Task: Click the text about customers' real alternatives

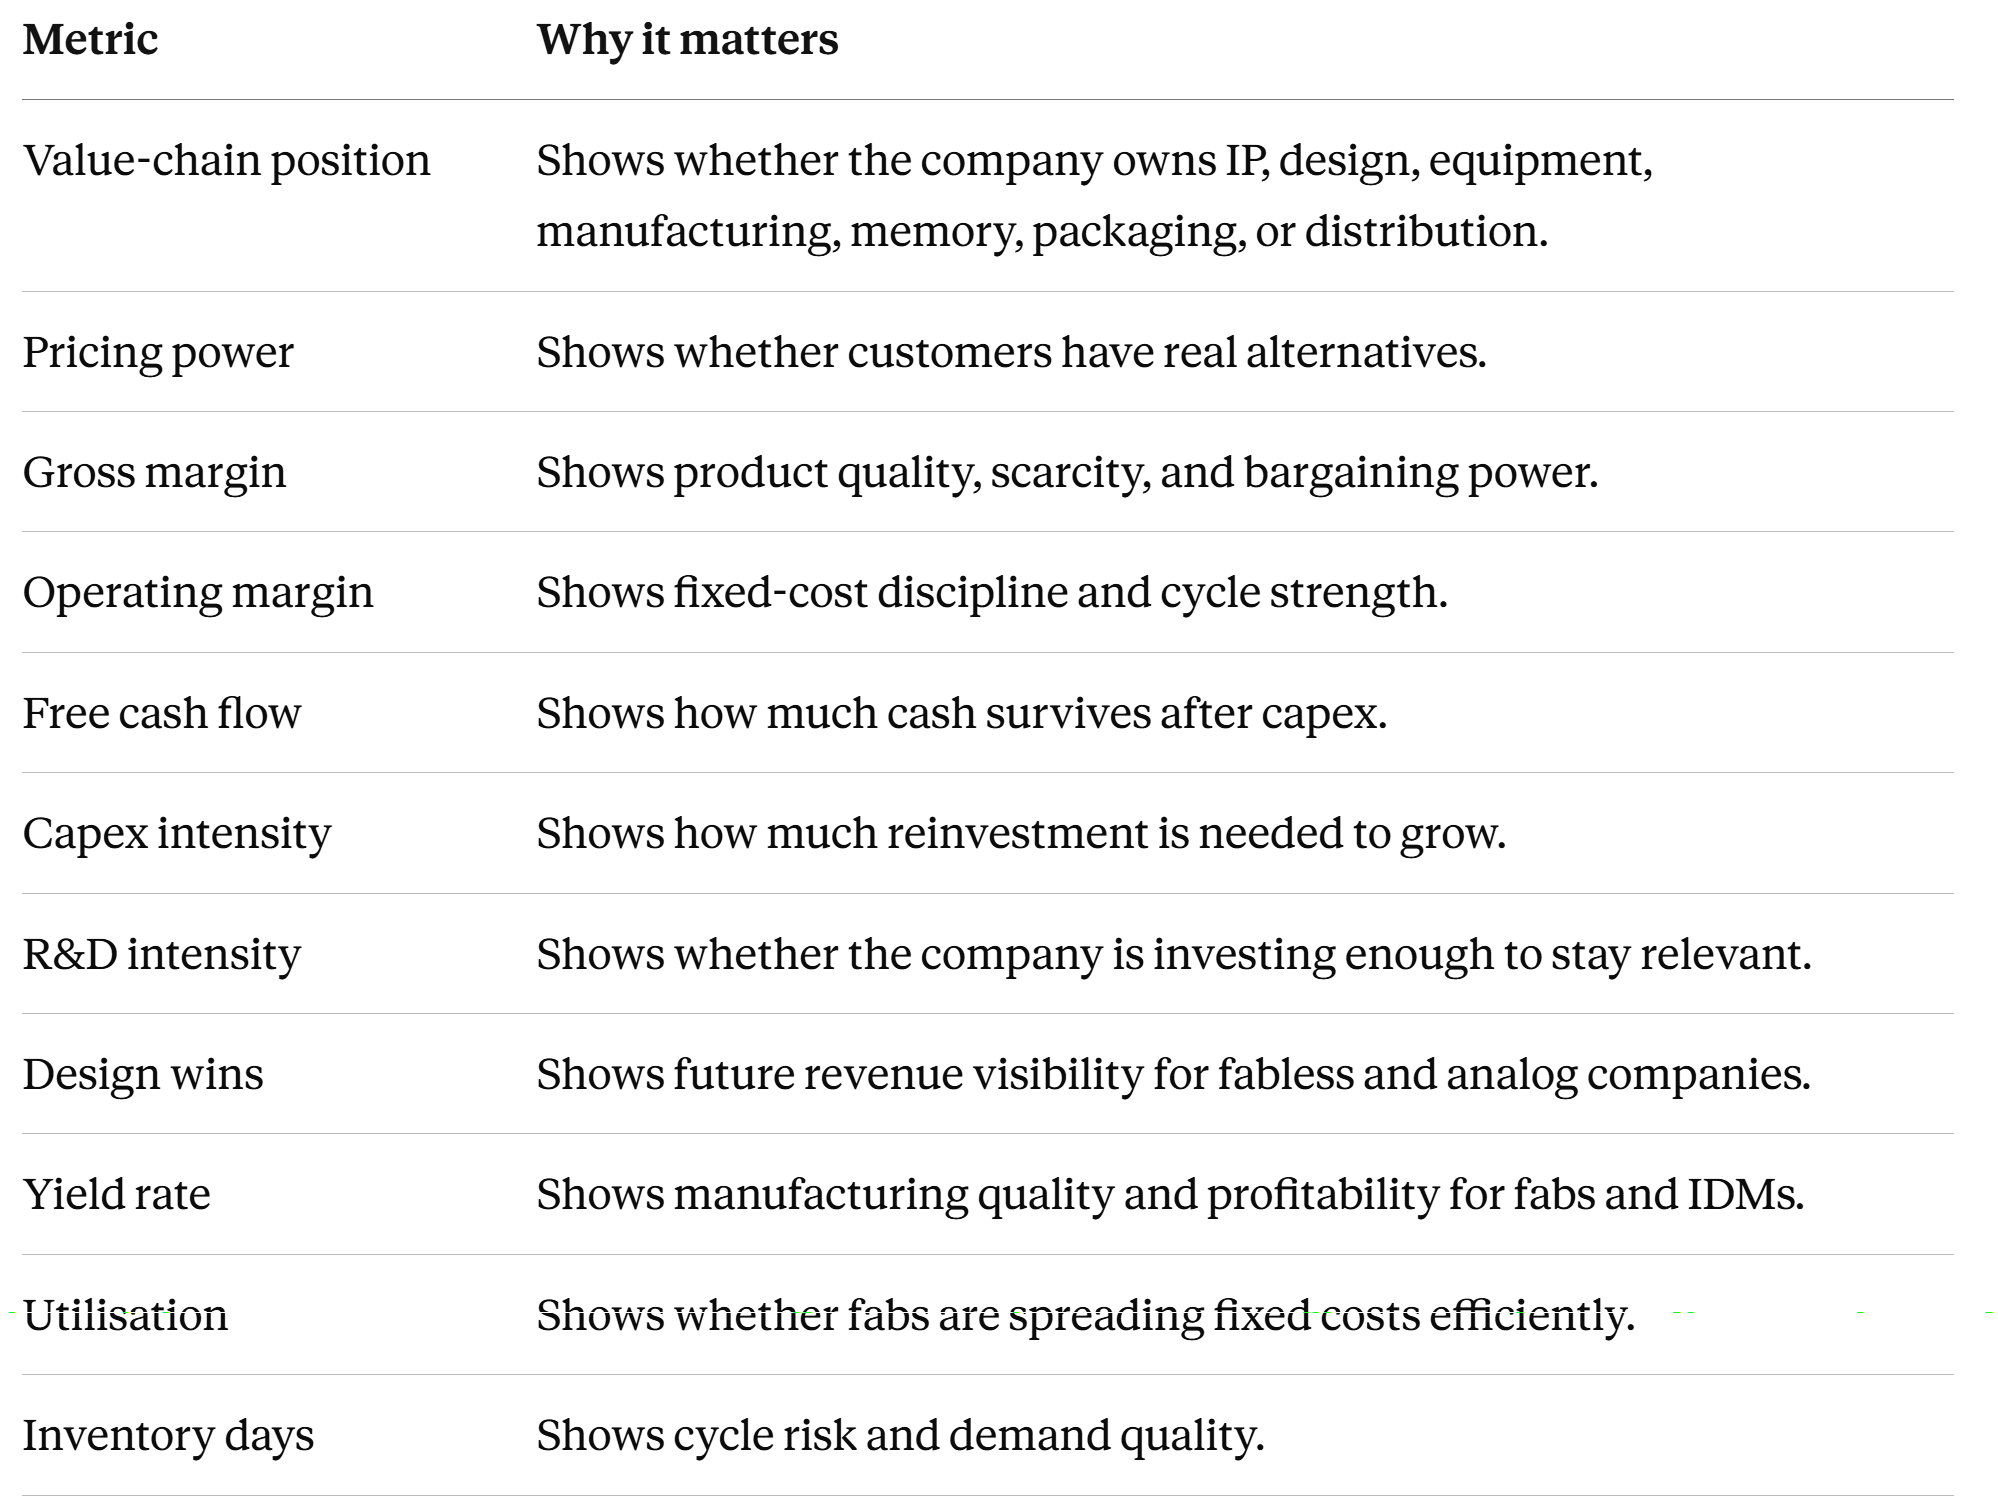Action: click(1011, 352)
